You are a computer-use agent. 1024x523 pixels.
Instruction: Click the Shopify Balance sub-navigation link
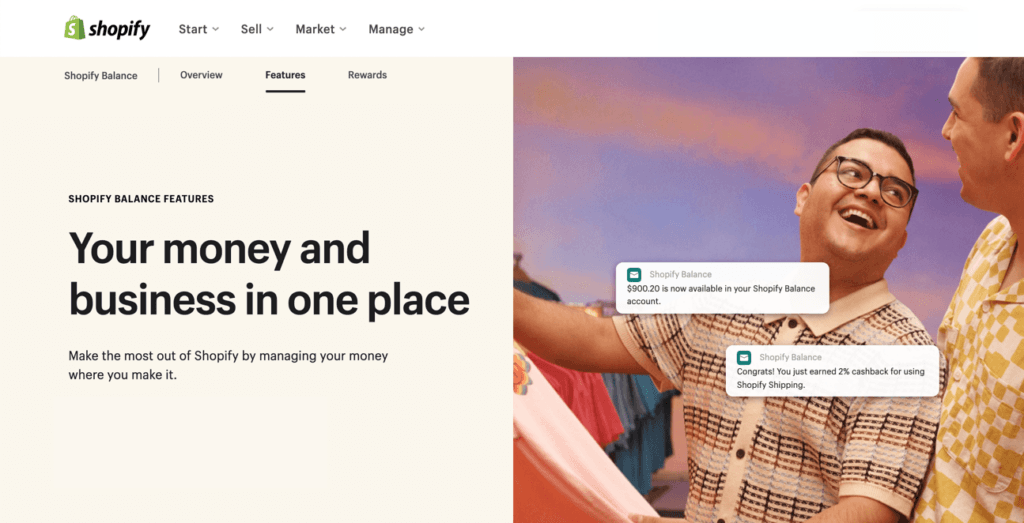tap(101, 76)
